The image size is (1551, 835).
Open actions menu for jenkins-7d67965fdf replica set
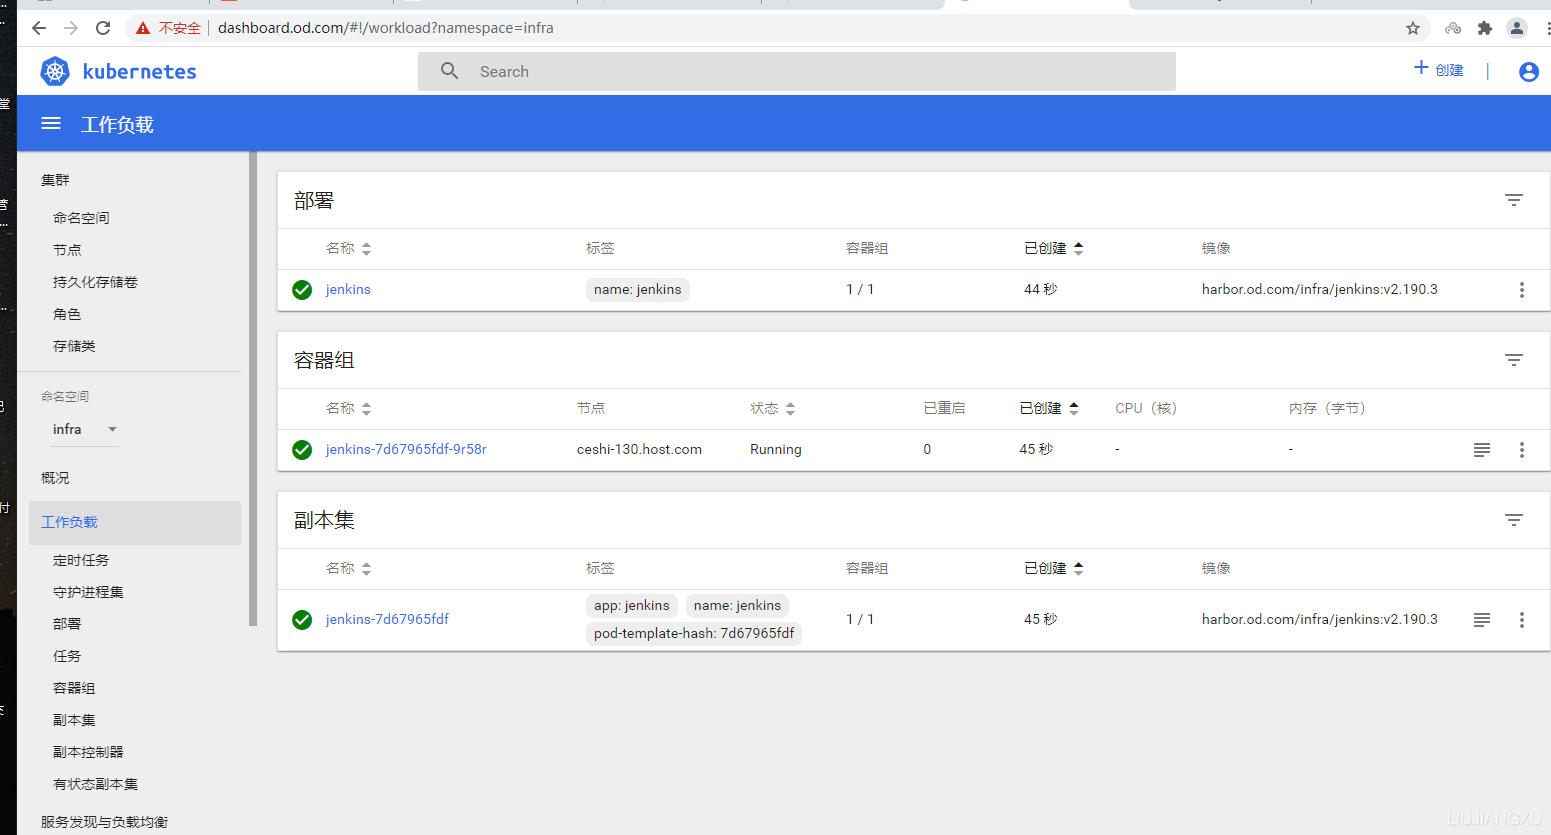(1522, 620)
